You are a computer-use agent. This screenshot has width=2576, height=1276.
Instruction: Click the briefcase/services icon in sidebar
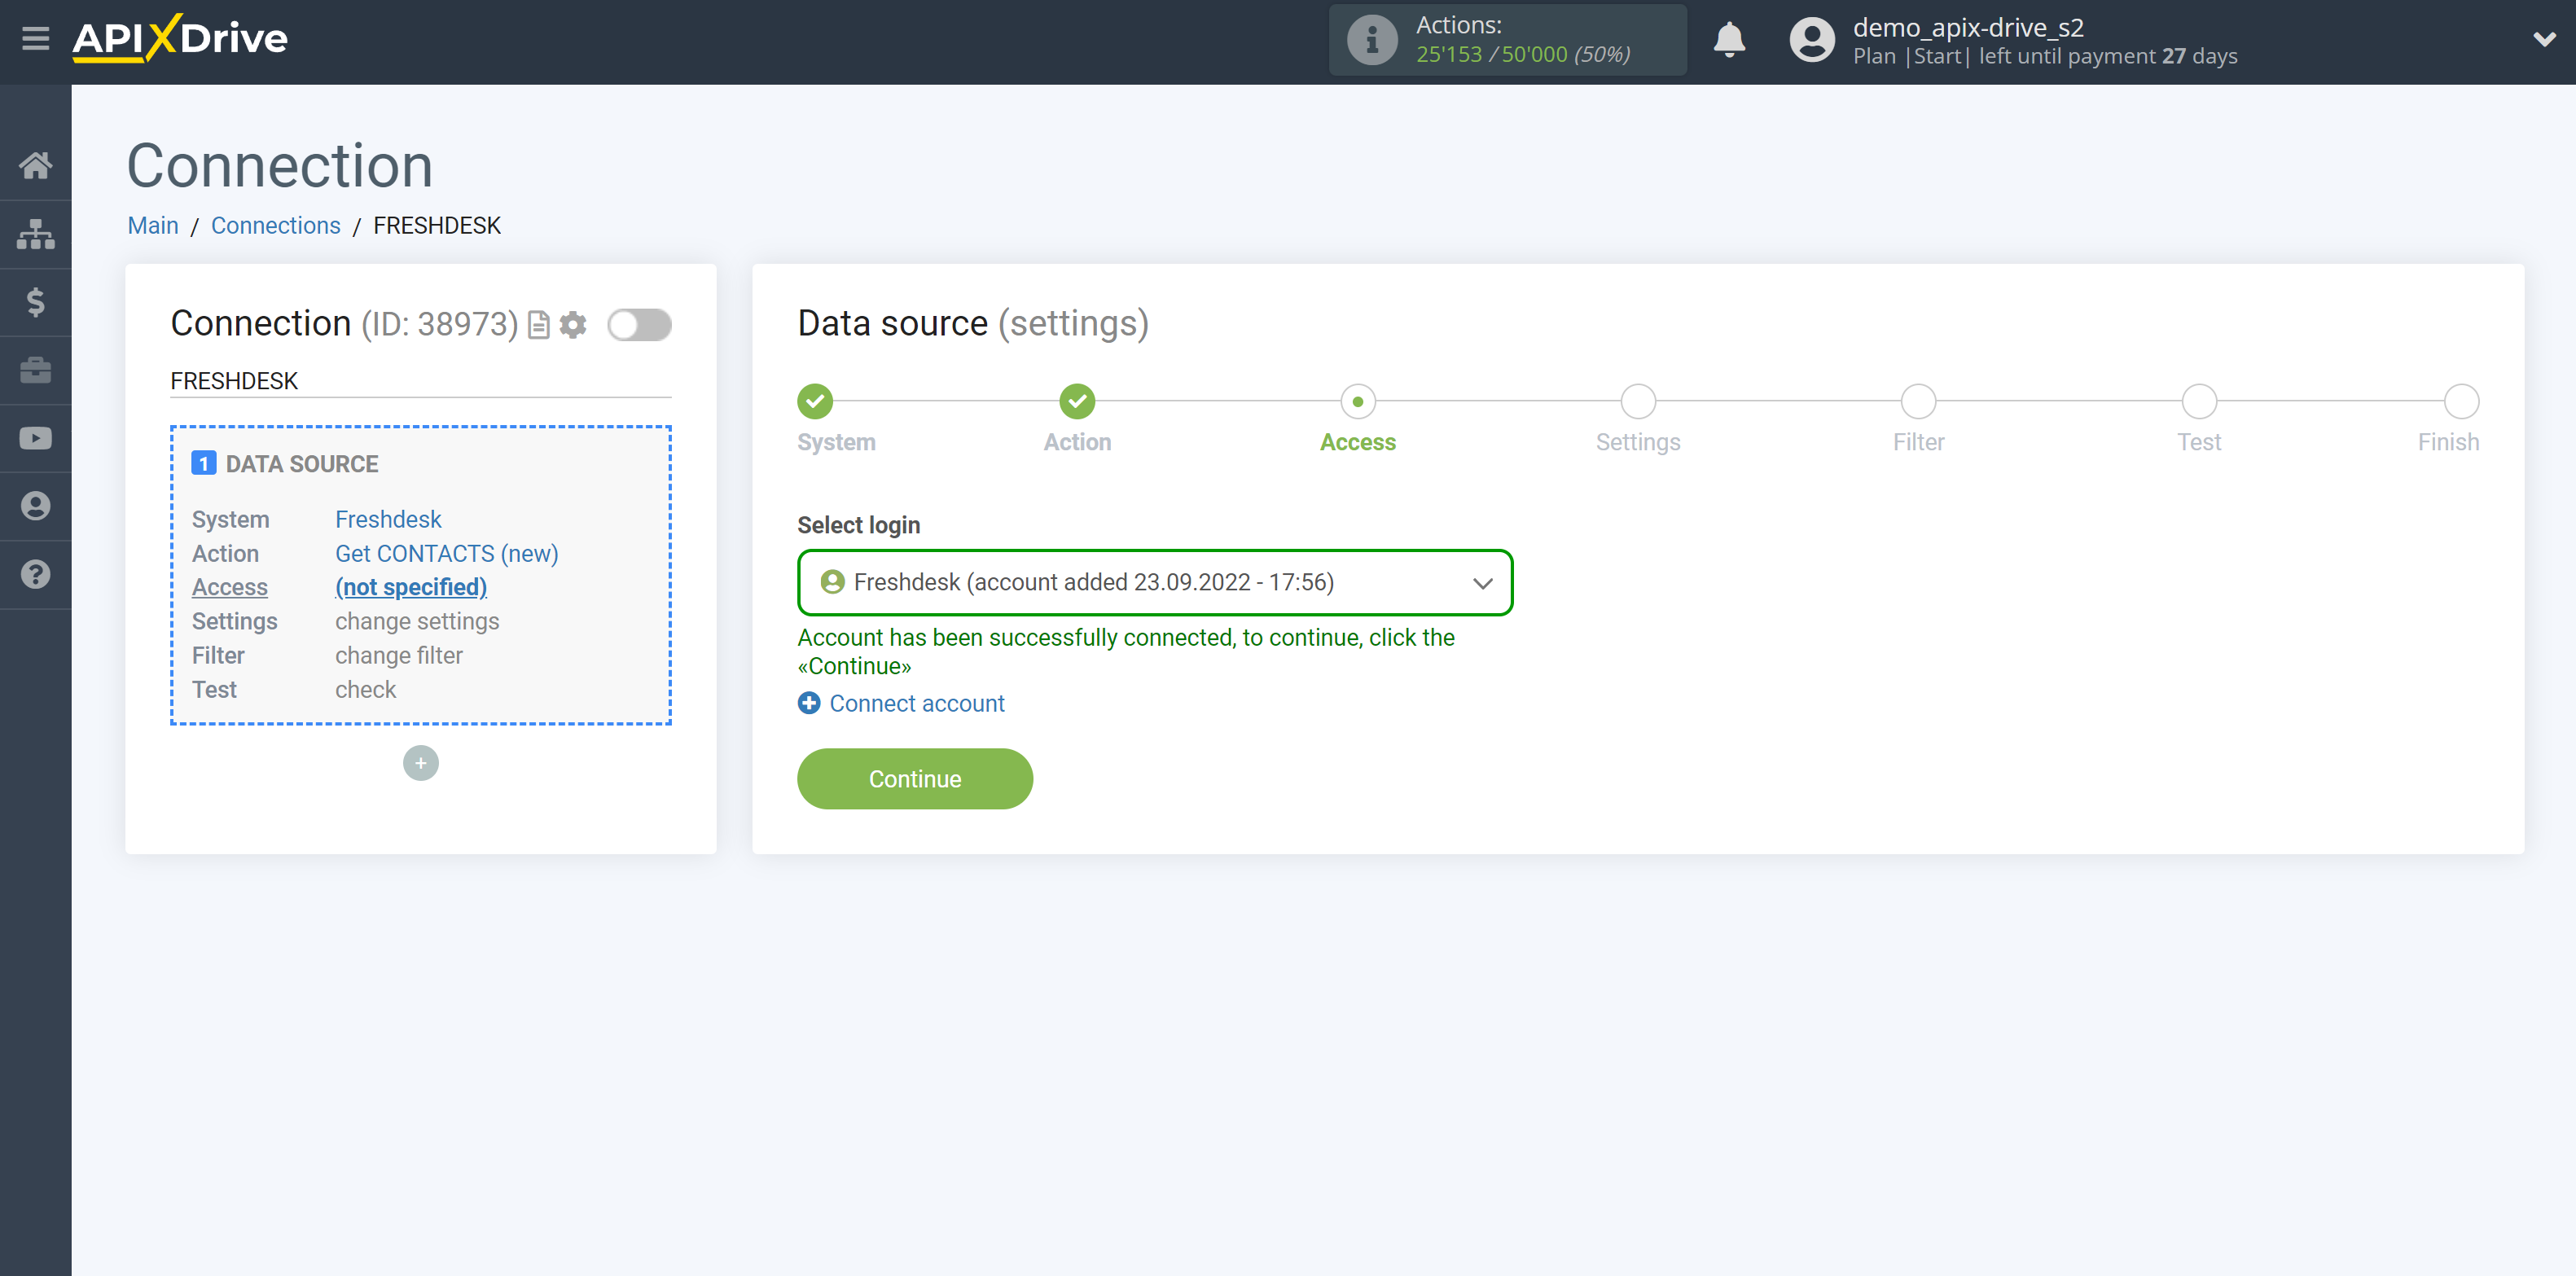coord(36,370)
